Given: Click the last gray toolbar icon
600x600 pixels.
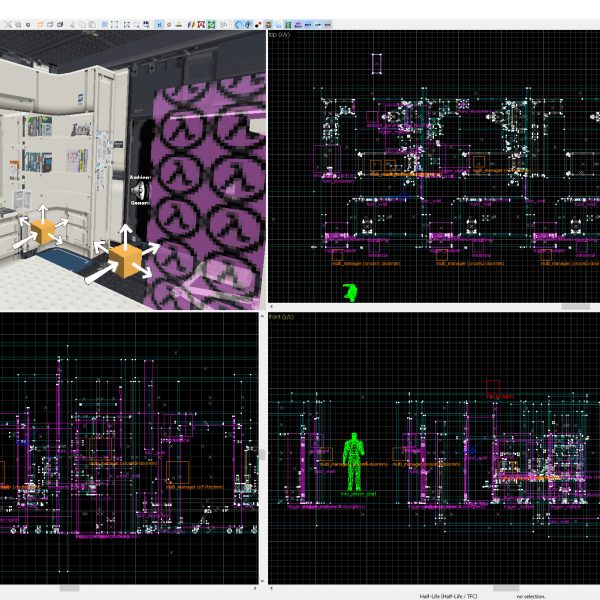Looking at the screenshot, I should 328,24.
